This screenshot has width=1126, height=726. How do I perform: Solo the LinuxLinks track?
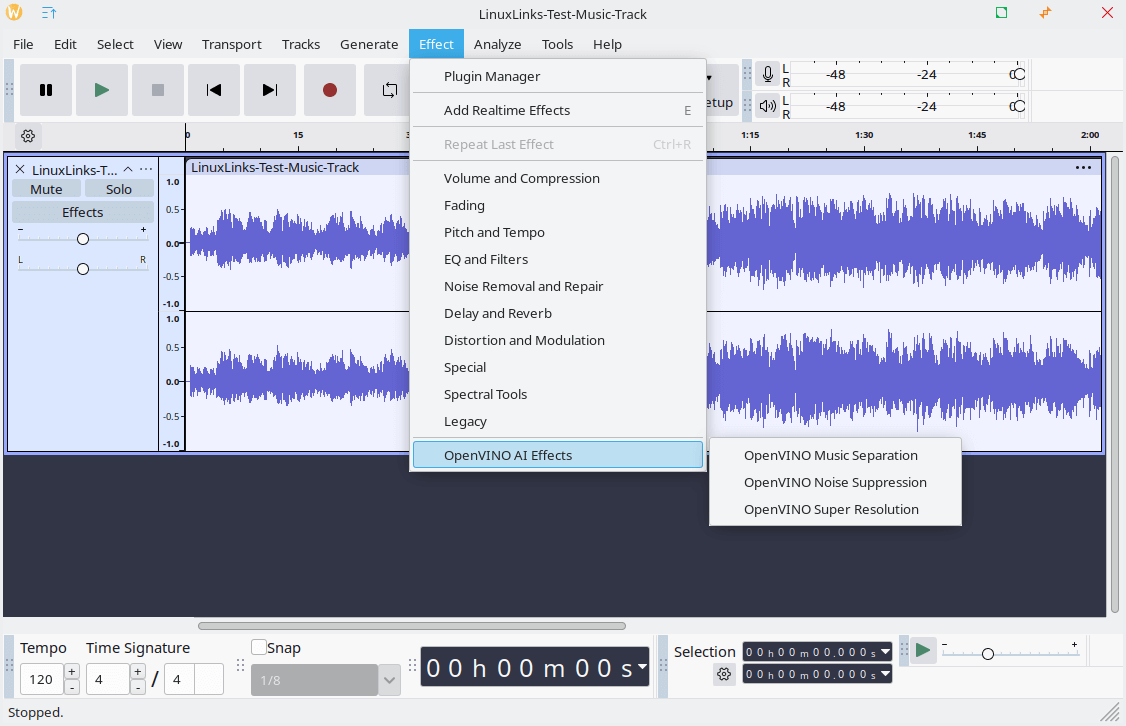(x=119, y=189)
